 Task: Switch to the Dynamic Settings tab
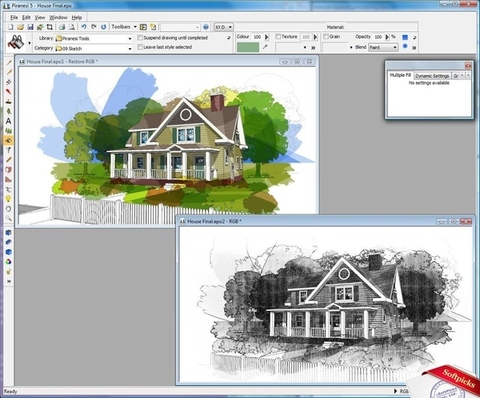pos(432,76)
